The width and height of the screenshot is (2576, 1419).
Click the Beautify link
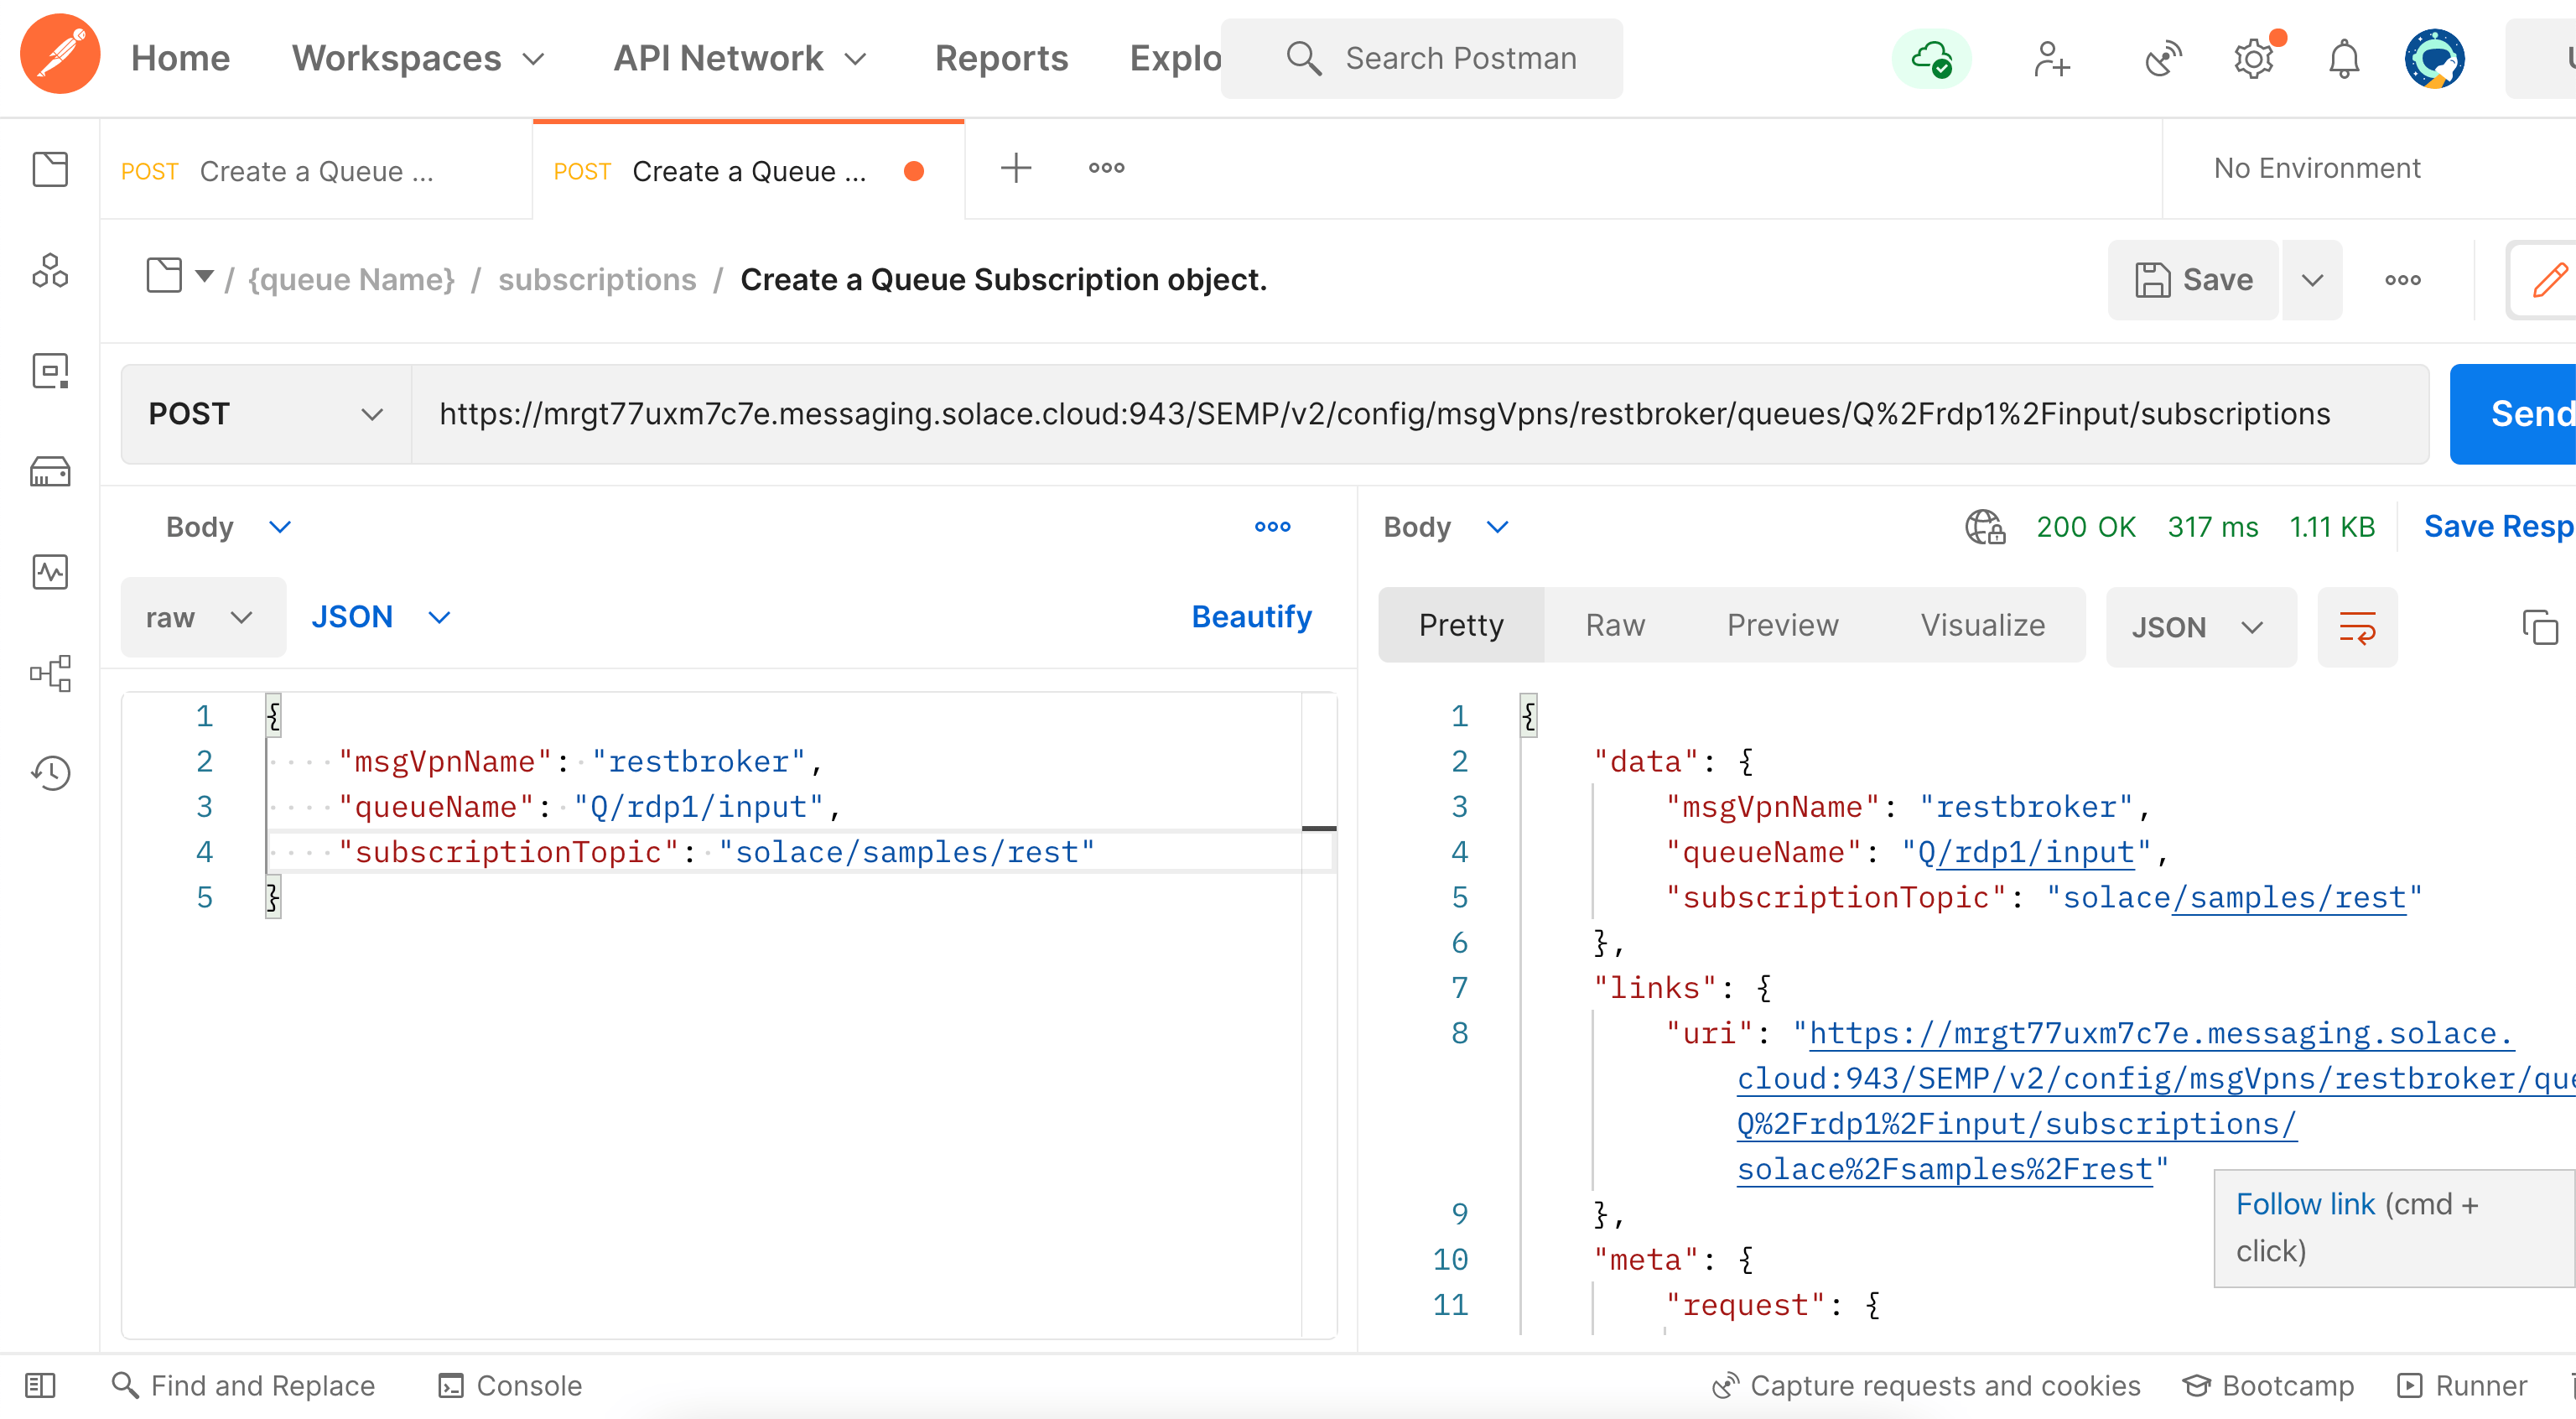pos(1251,616)
